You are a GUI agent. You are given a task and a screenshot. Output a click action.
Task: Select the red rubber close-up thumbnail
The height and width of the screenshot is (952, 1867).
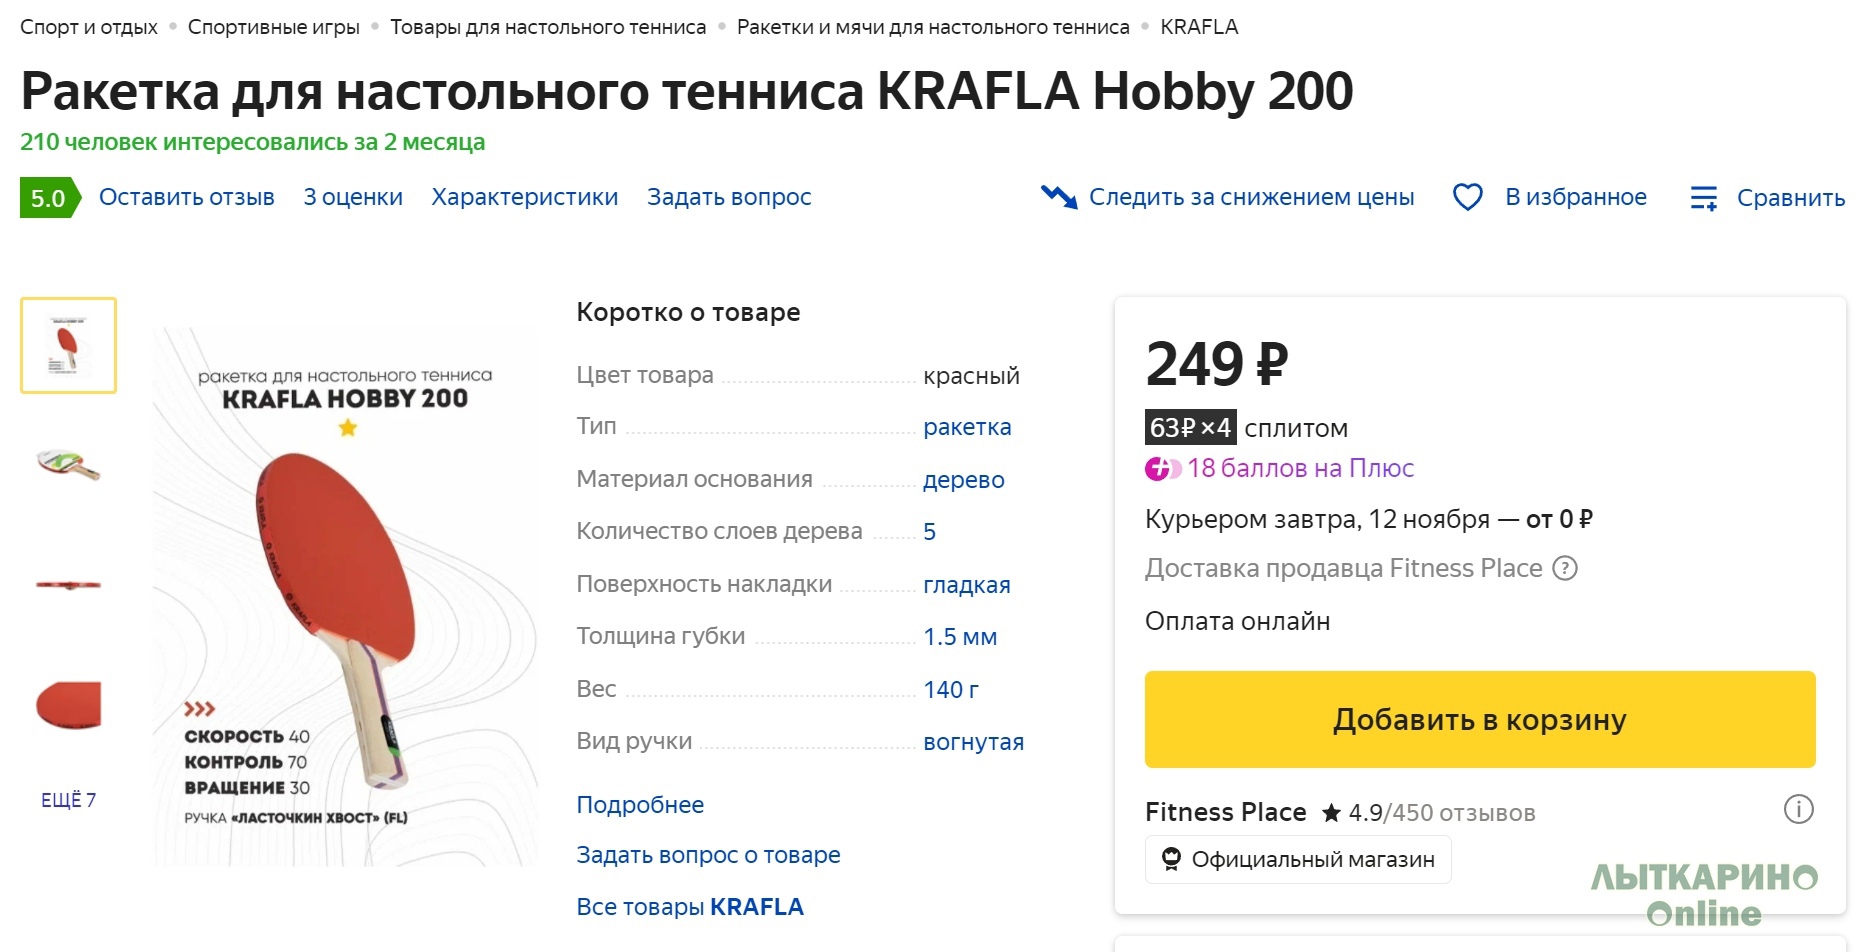(68, 705)
